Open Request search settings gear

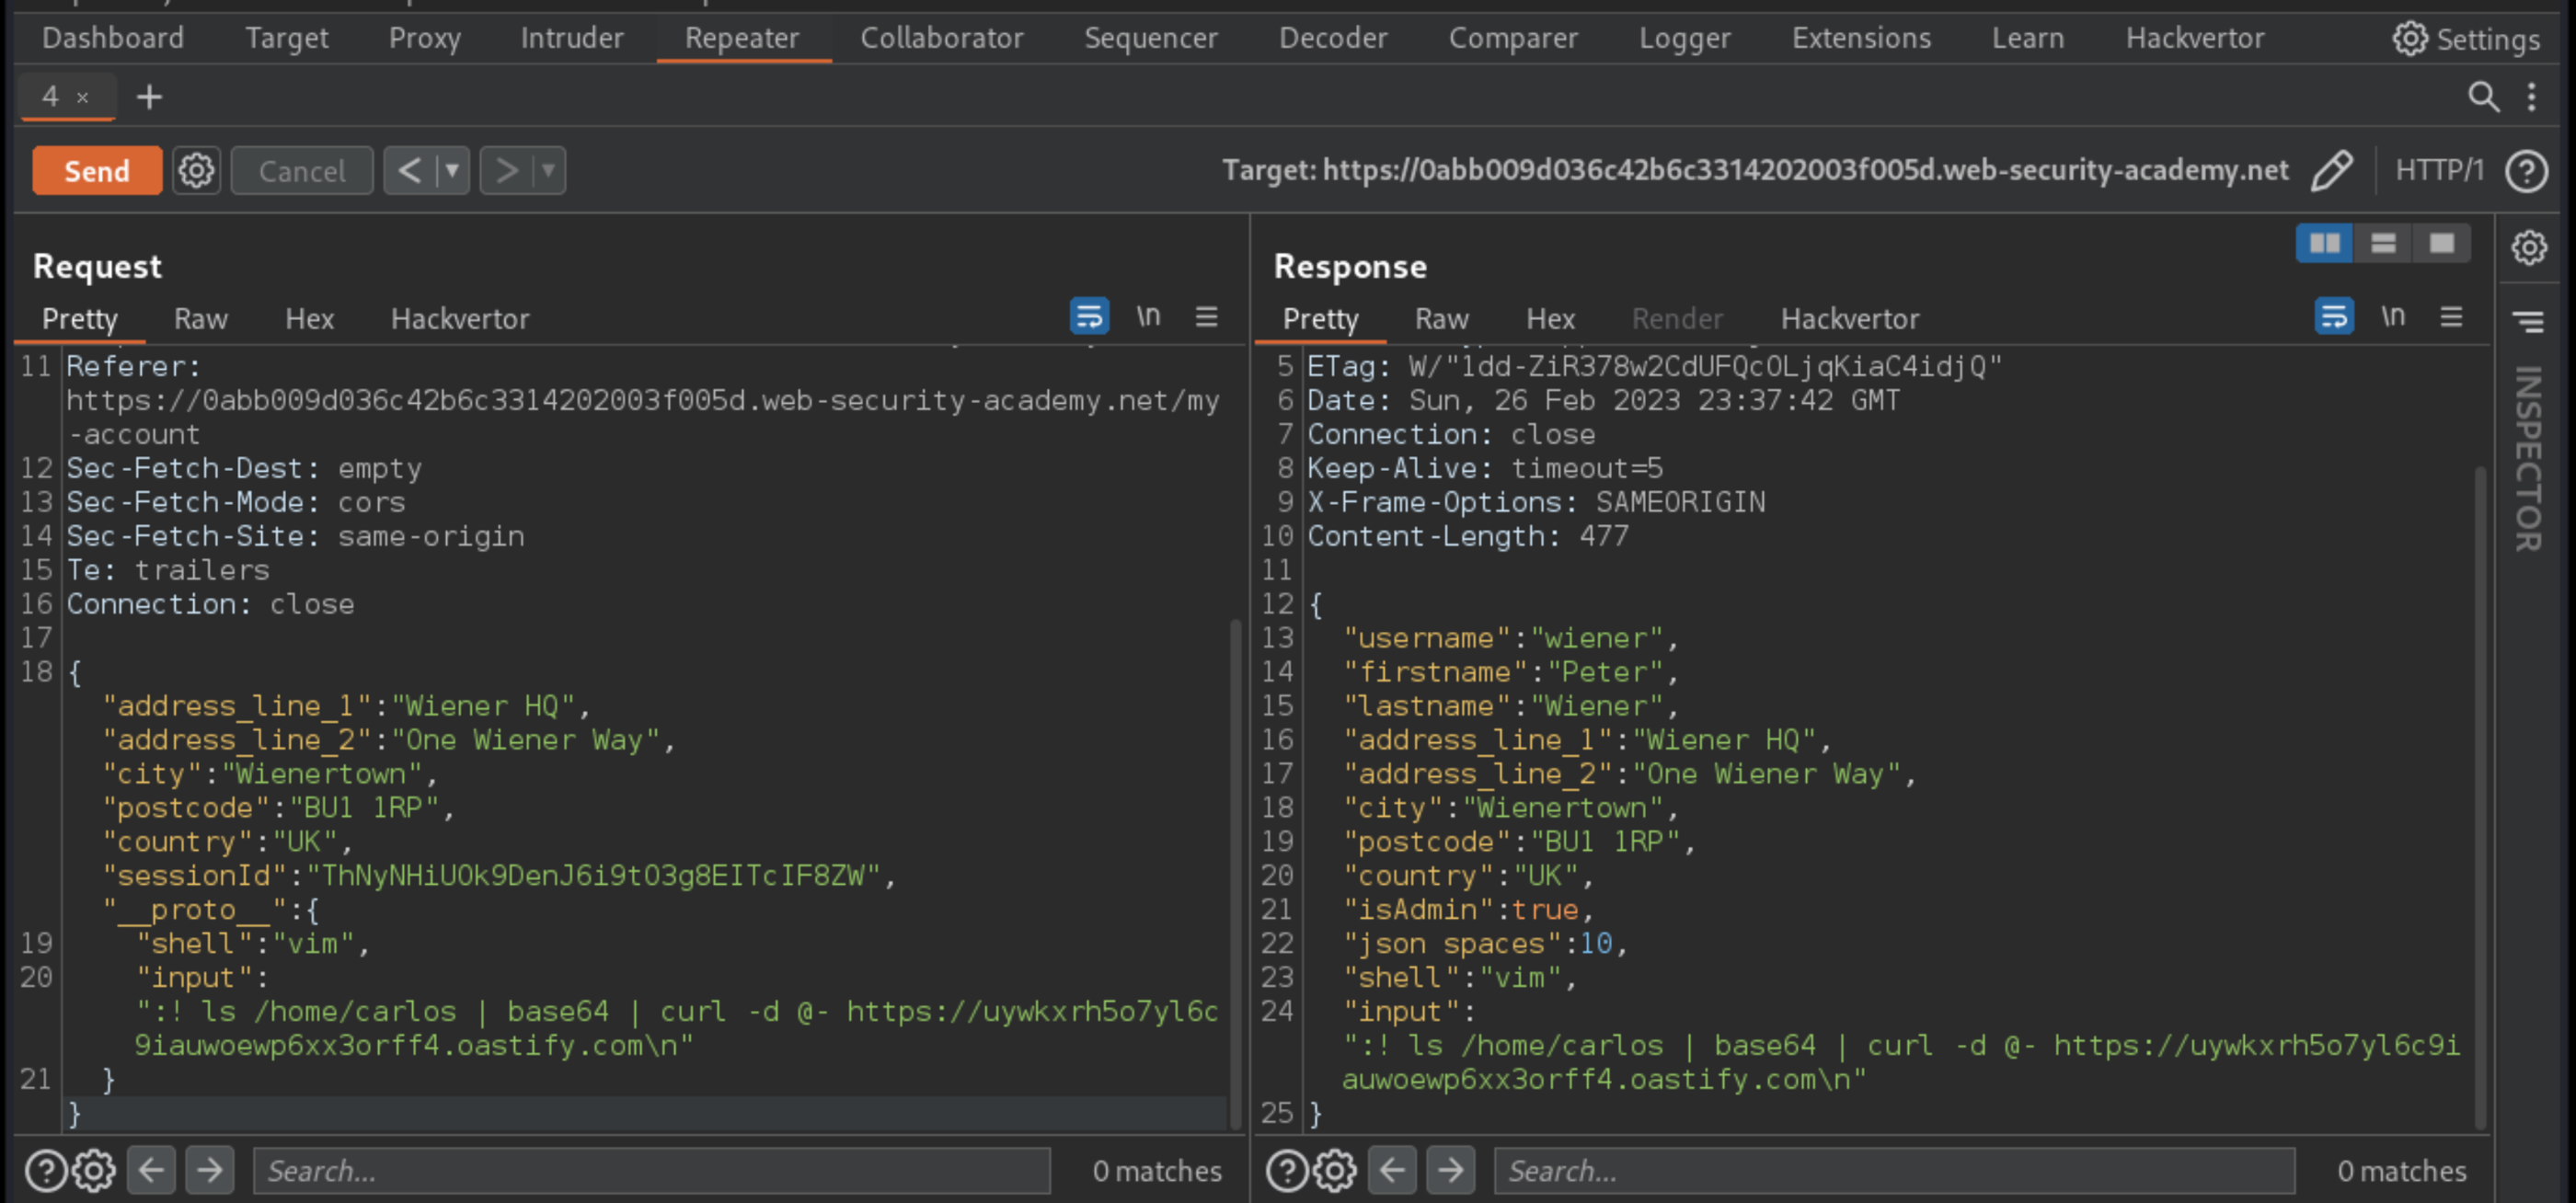coord(94,1170)
